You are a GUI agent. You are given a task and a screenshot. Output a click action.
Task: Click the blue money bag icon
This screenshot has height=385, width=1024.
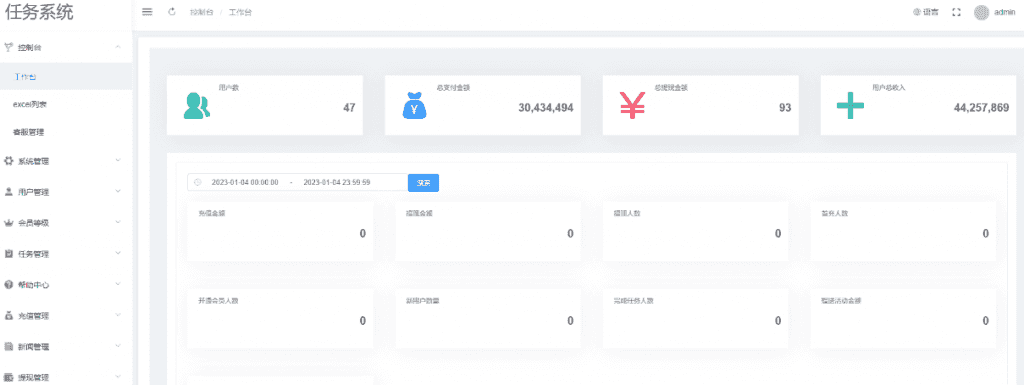pyautogui.click(x=414, y=106)
